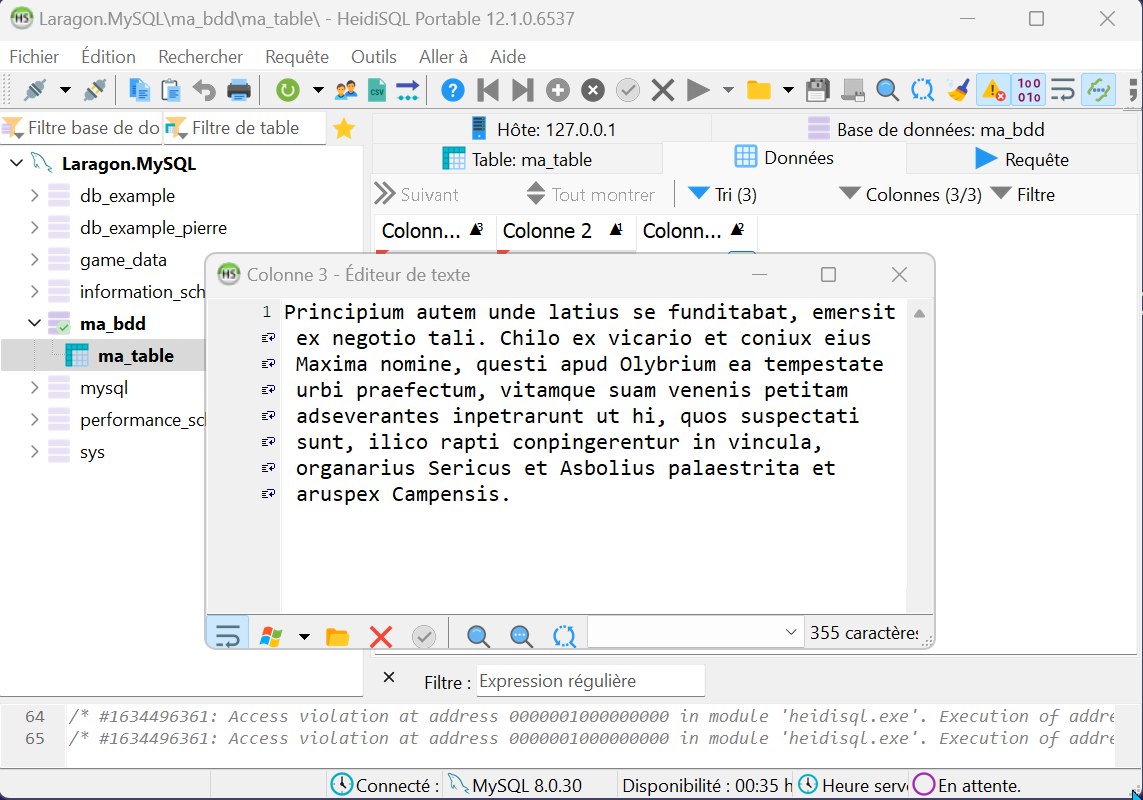Click the red X cancel icon in text editor

(380, 636)
